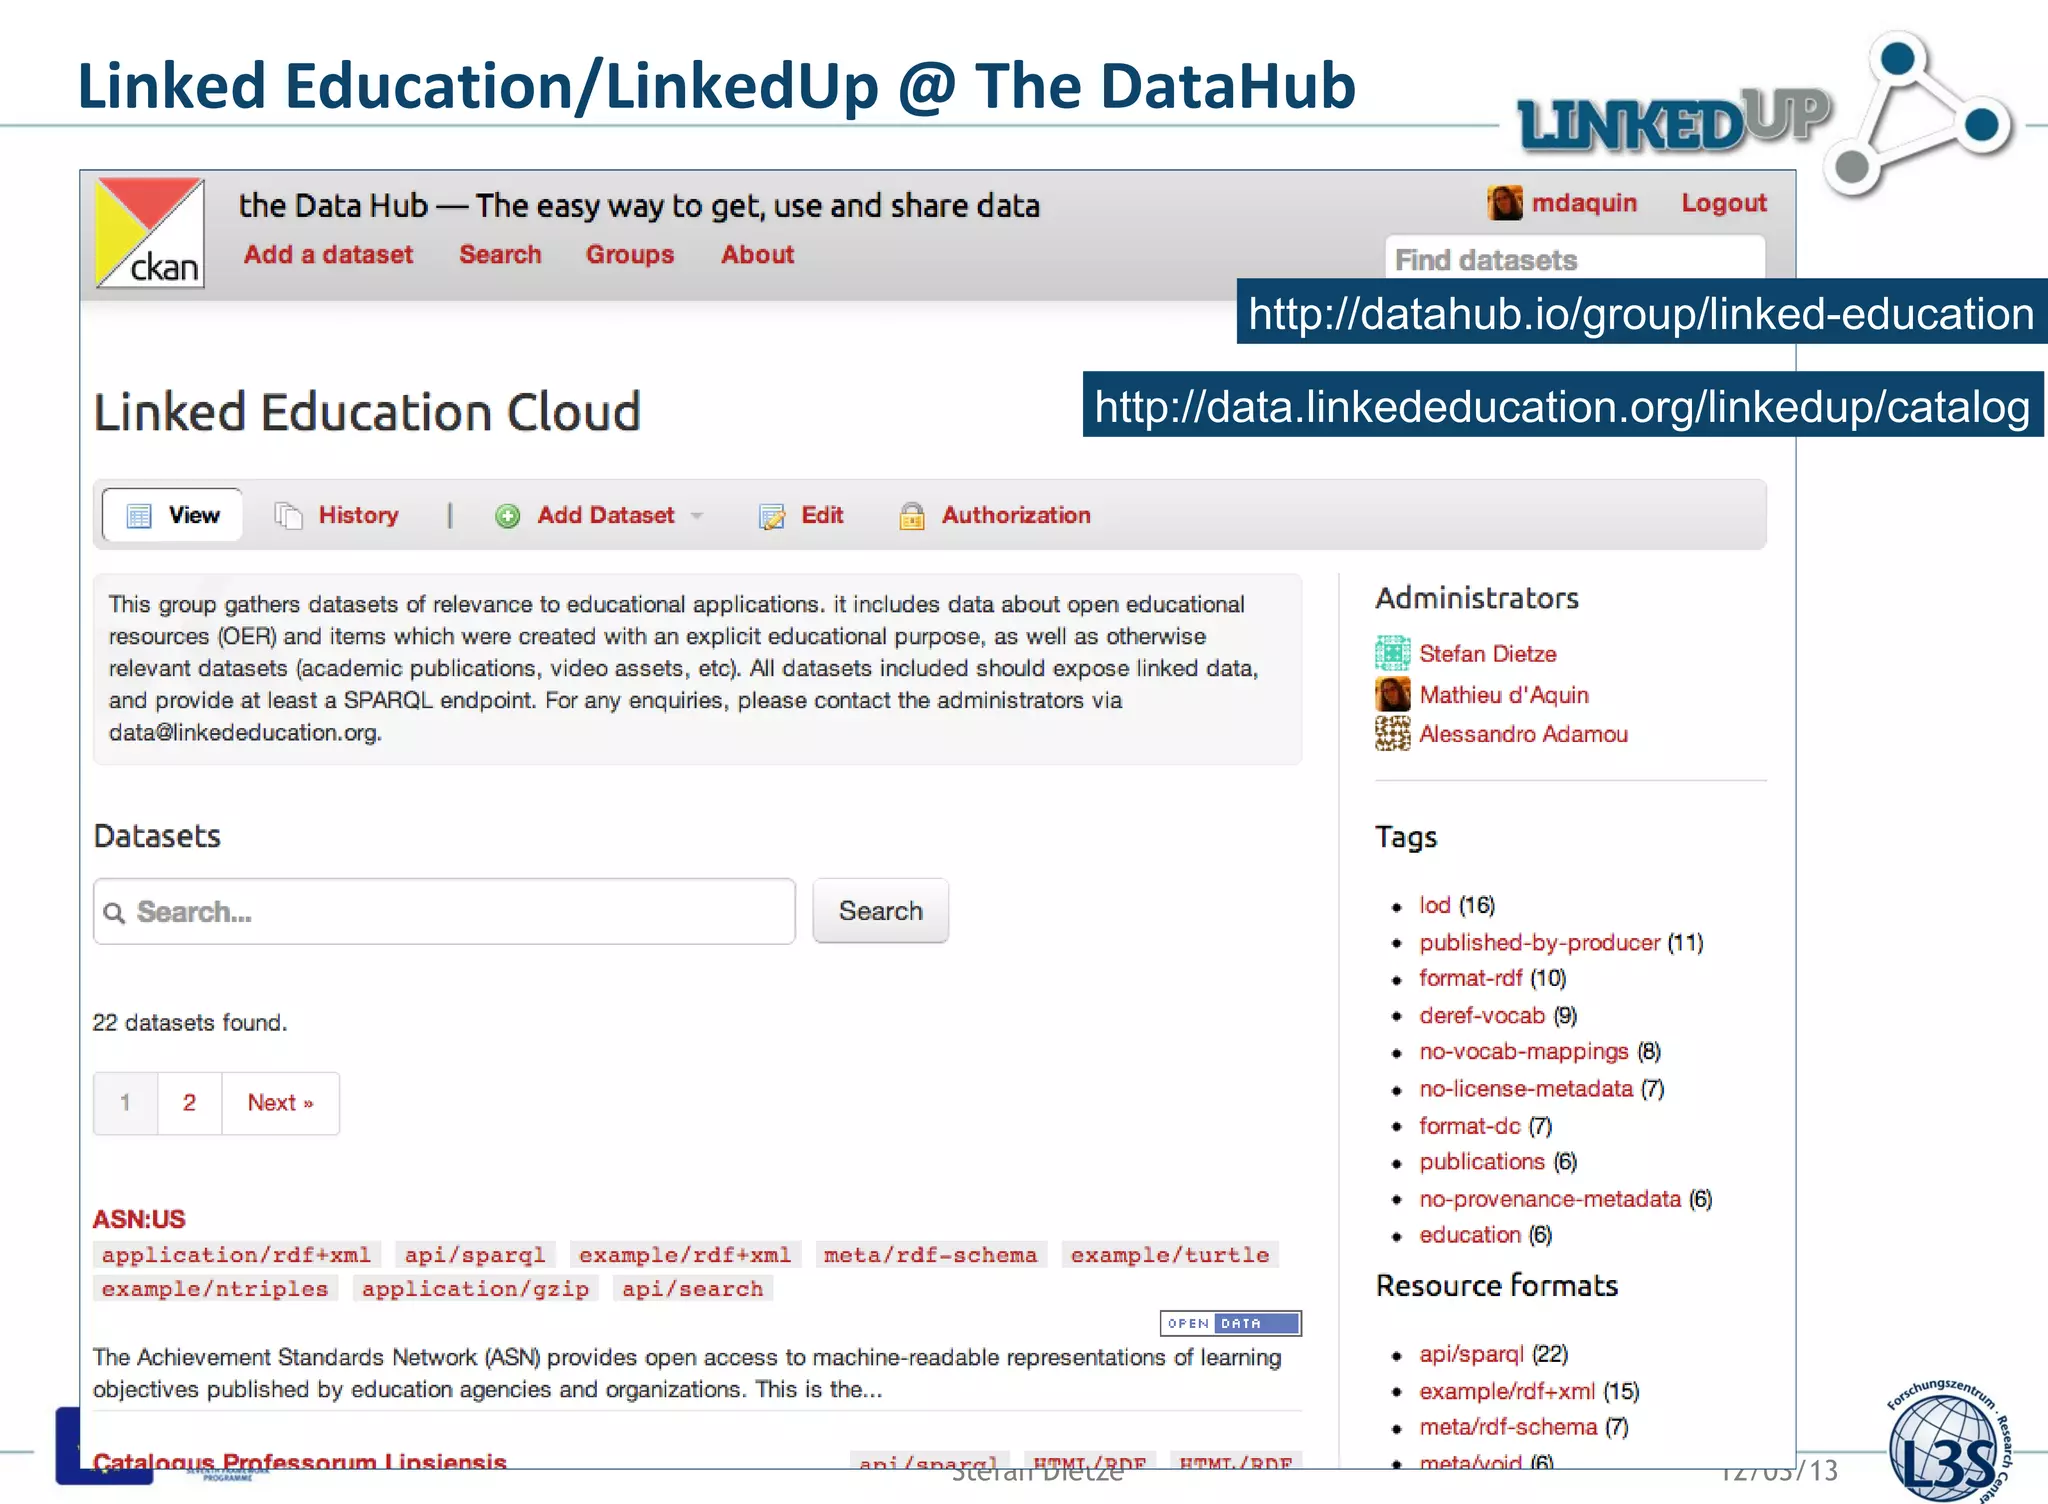Viewport: 2048px width, 1504px height.
Task: Click the Authorization padlock icon
Action: tap(912, 516)
